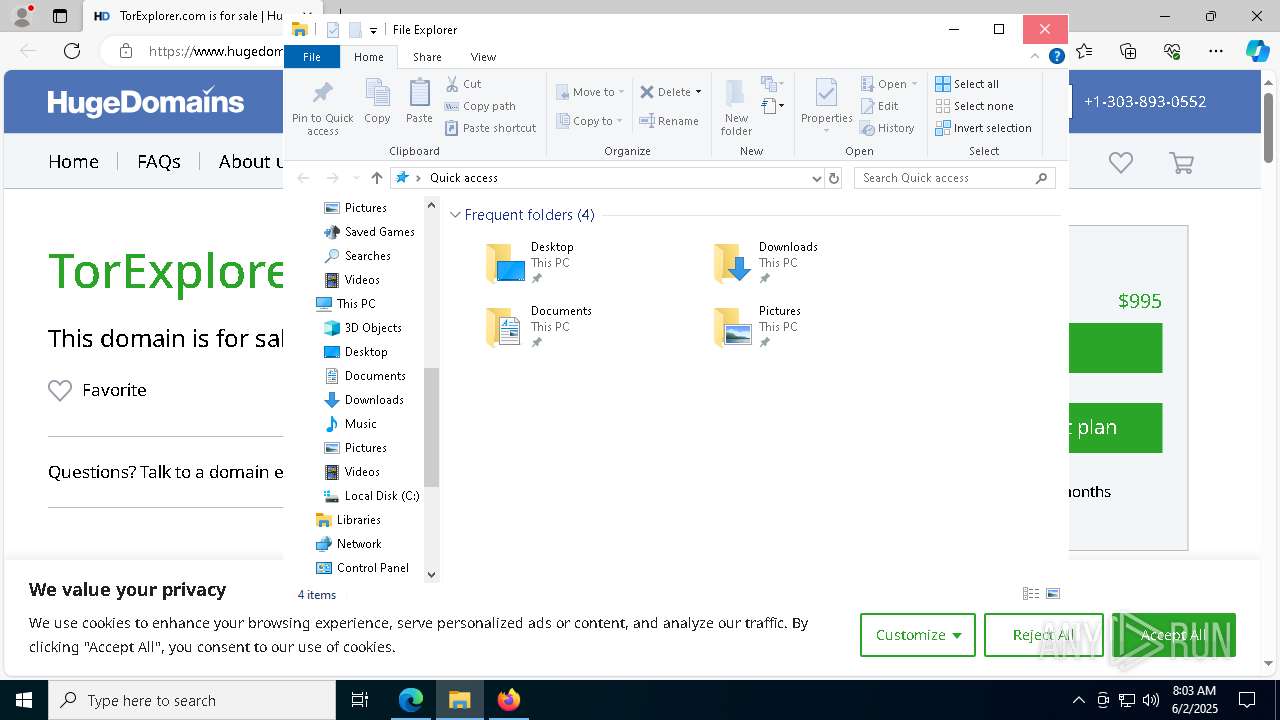The image size is (1280, 720).
Task: Click Copy path in ribbon
Action: point(480,106)
